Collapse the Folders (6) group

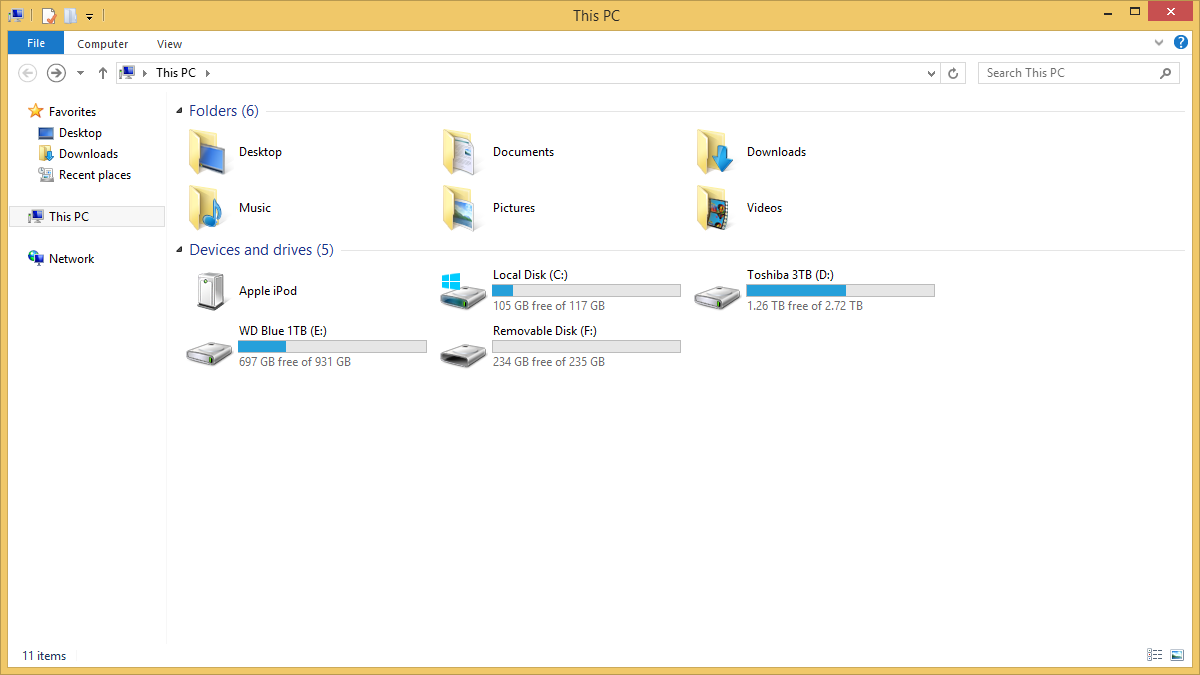[x=179, y=111]
